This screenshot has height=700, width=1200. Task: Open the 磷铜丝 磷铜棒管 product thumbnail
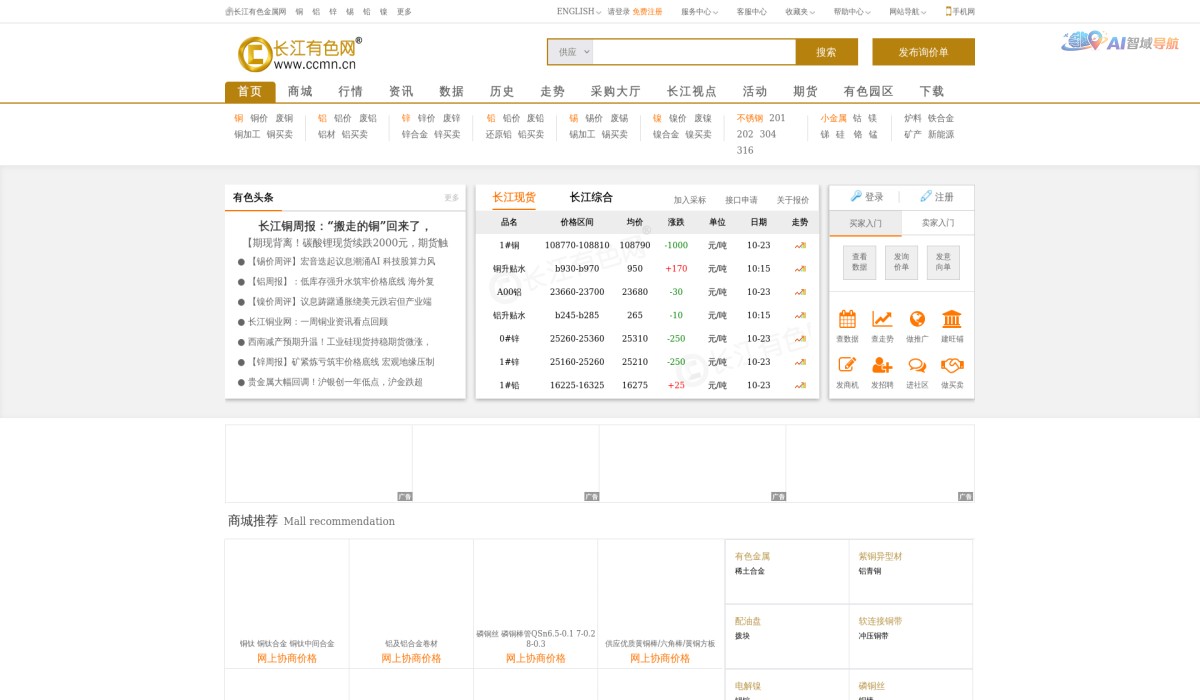pos(536,583)
